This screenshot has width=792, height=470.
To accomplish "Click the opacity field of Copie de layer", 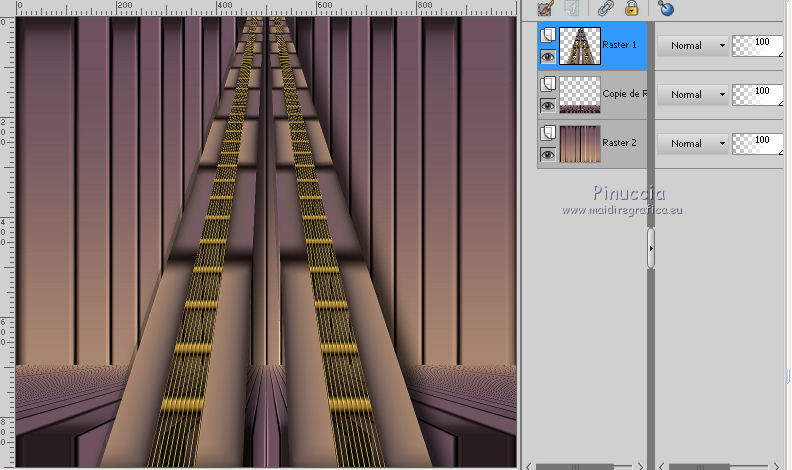I will pyautogui.click(x=758, y=94).
